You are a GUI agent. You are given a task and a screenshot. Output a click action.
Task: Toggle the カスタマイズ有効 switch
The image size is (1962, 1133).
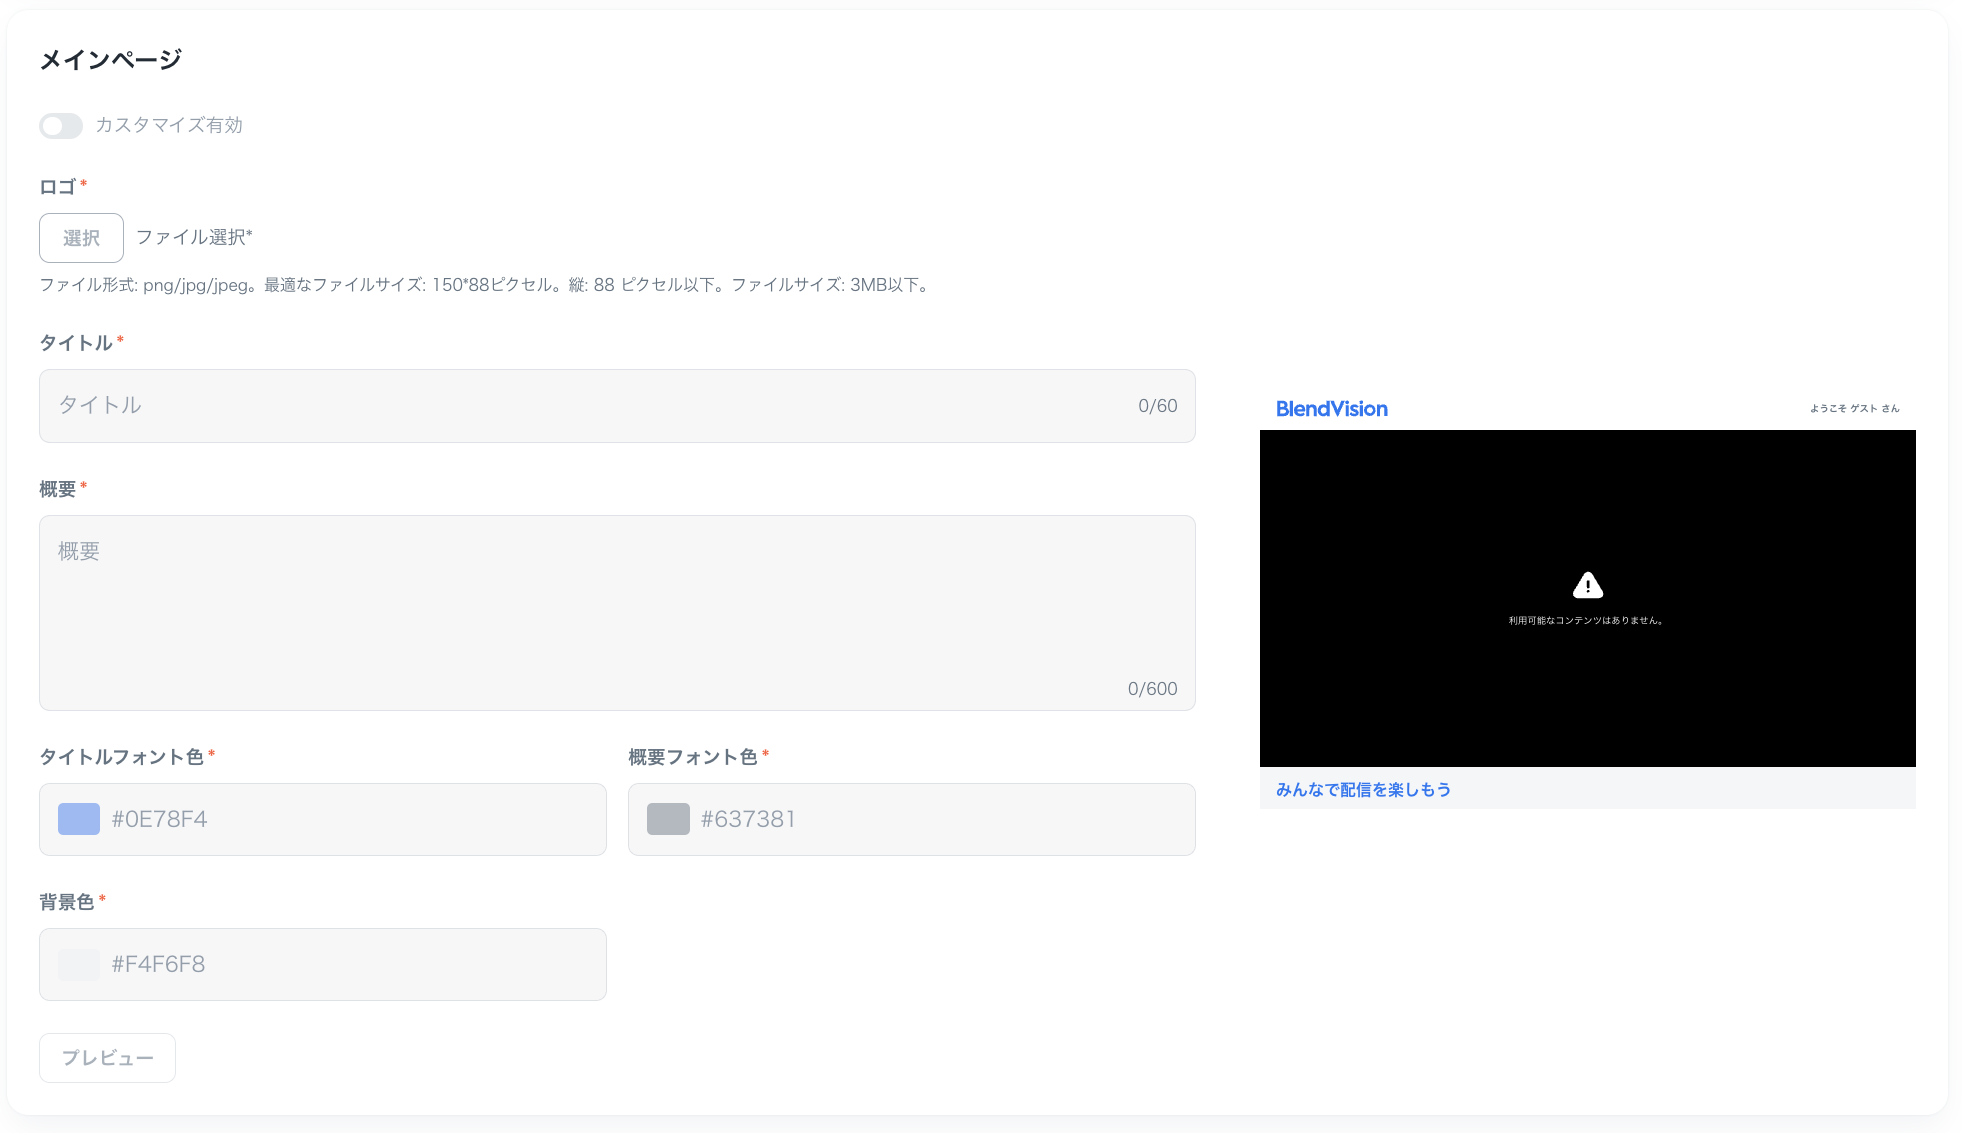[x=61, y=126]
